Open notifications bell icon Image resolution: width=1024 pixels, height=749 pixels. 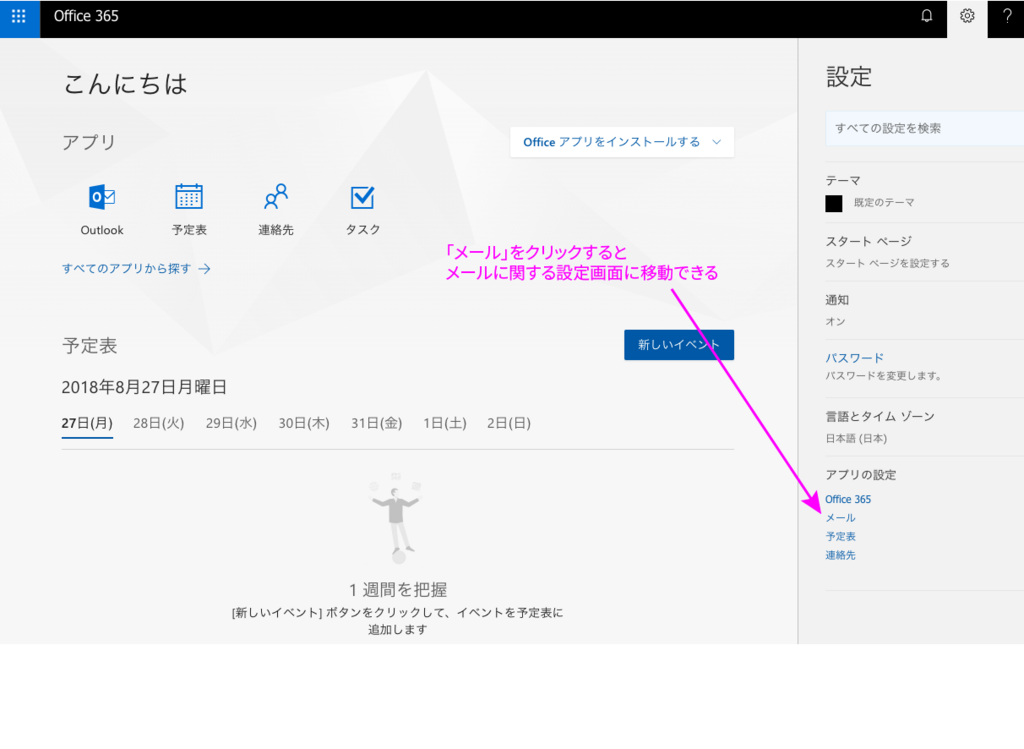(x=926, y=16)
